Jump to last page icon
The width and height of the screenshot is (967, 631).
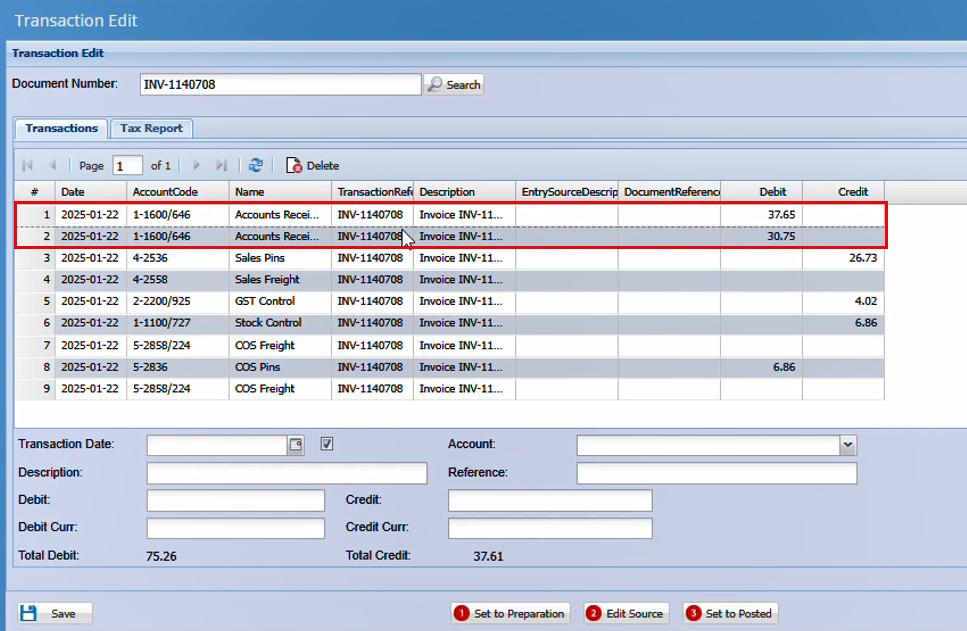[222, 165]
